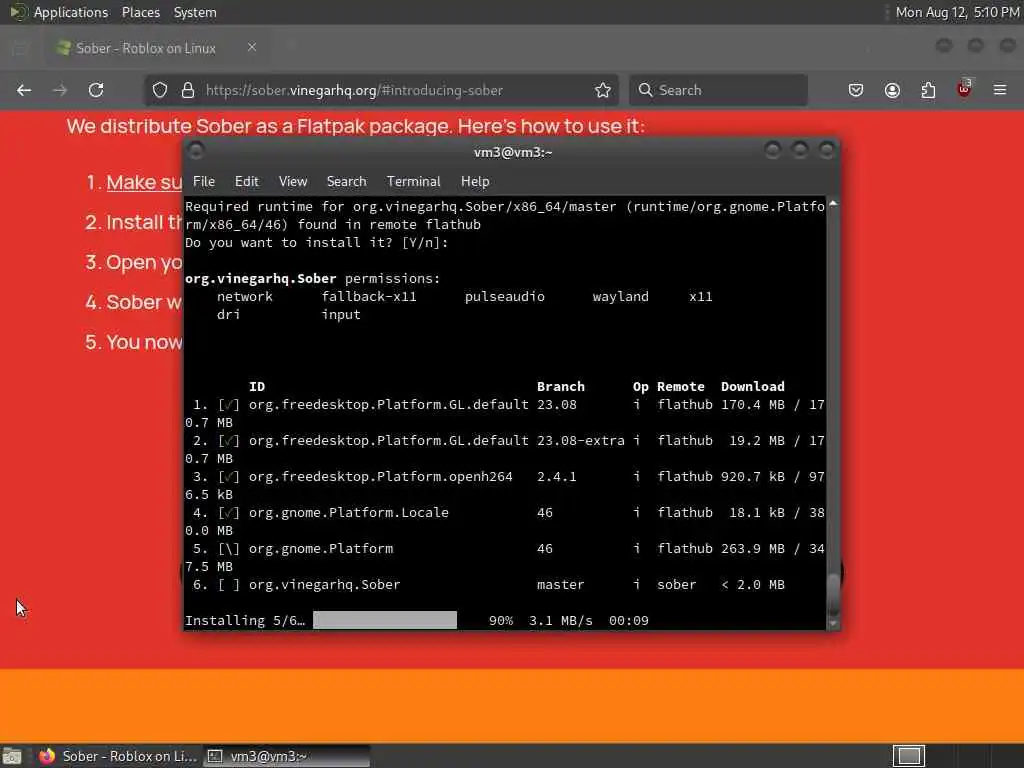Click 'org.freedesktop.Platform.openh264' entry
1024x768 pixels.
381,477
